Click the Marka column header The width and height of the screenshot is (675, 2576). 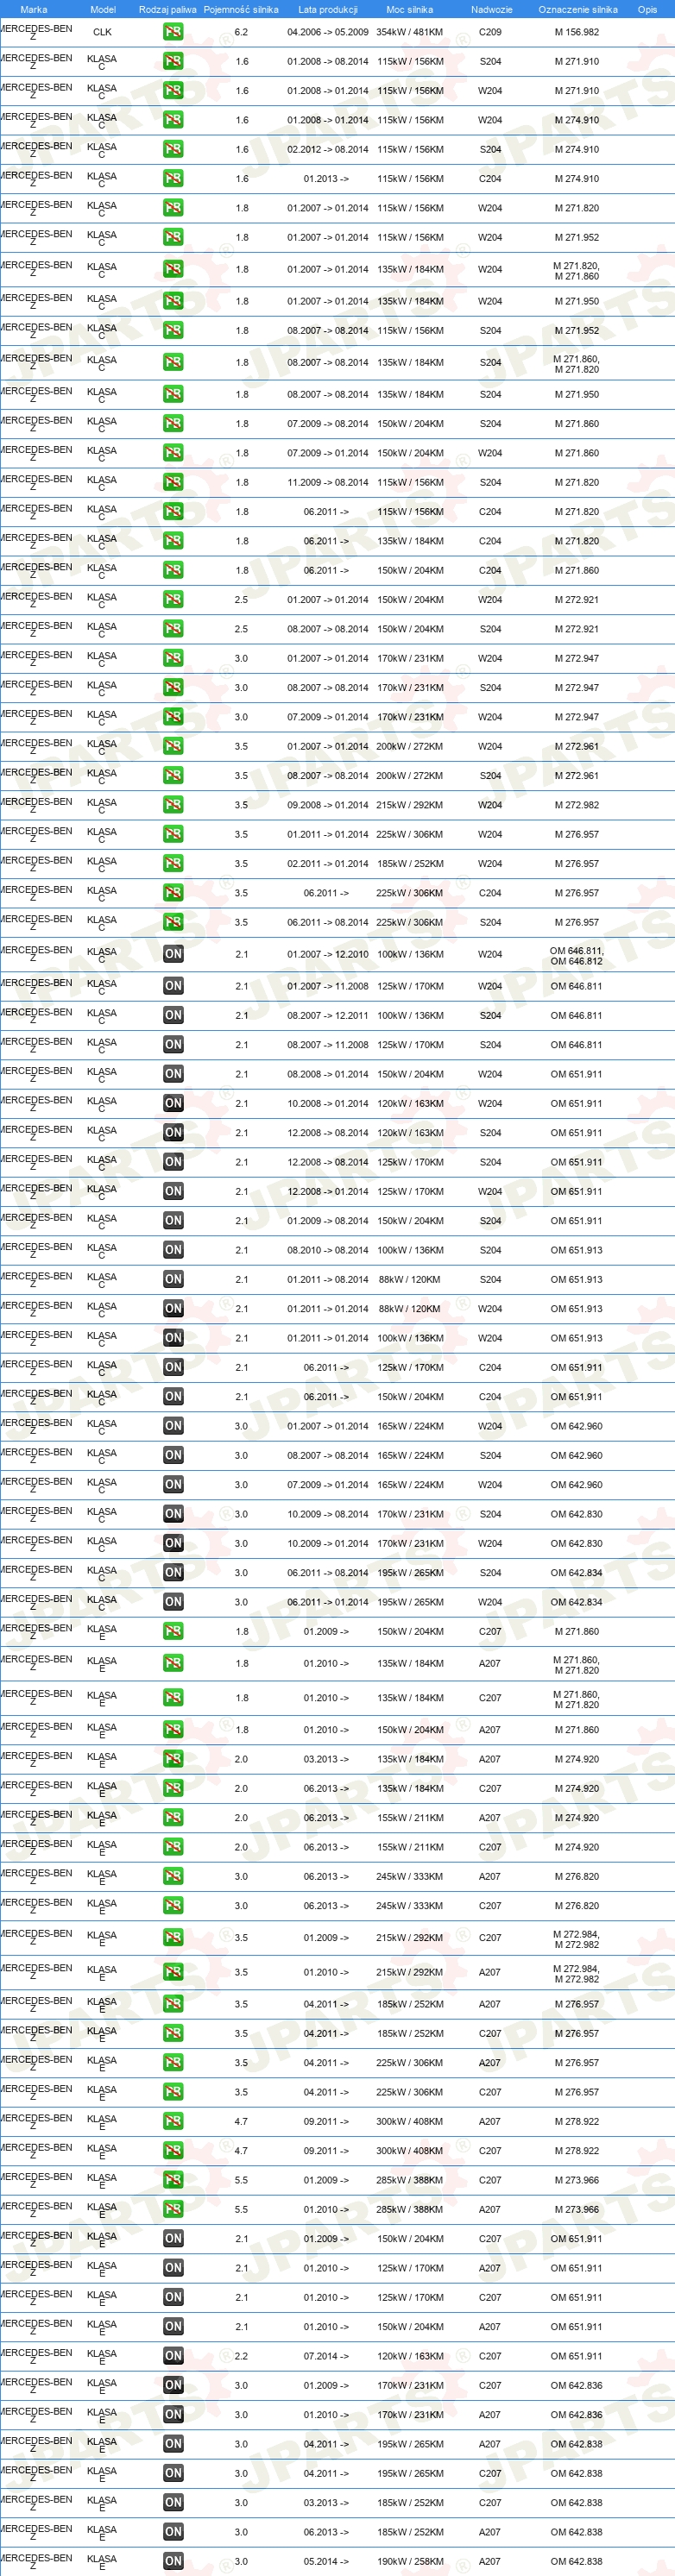(x=33, y=9)
